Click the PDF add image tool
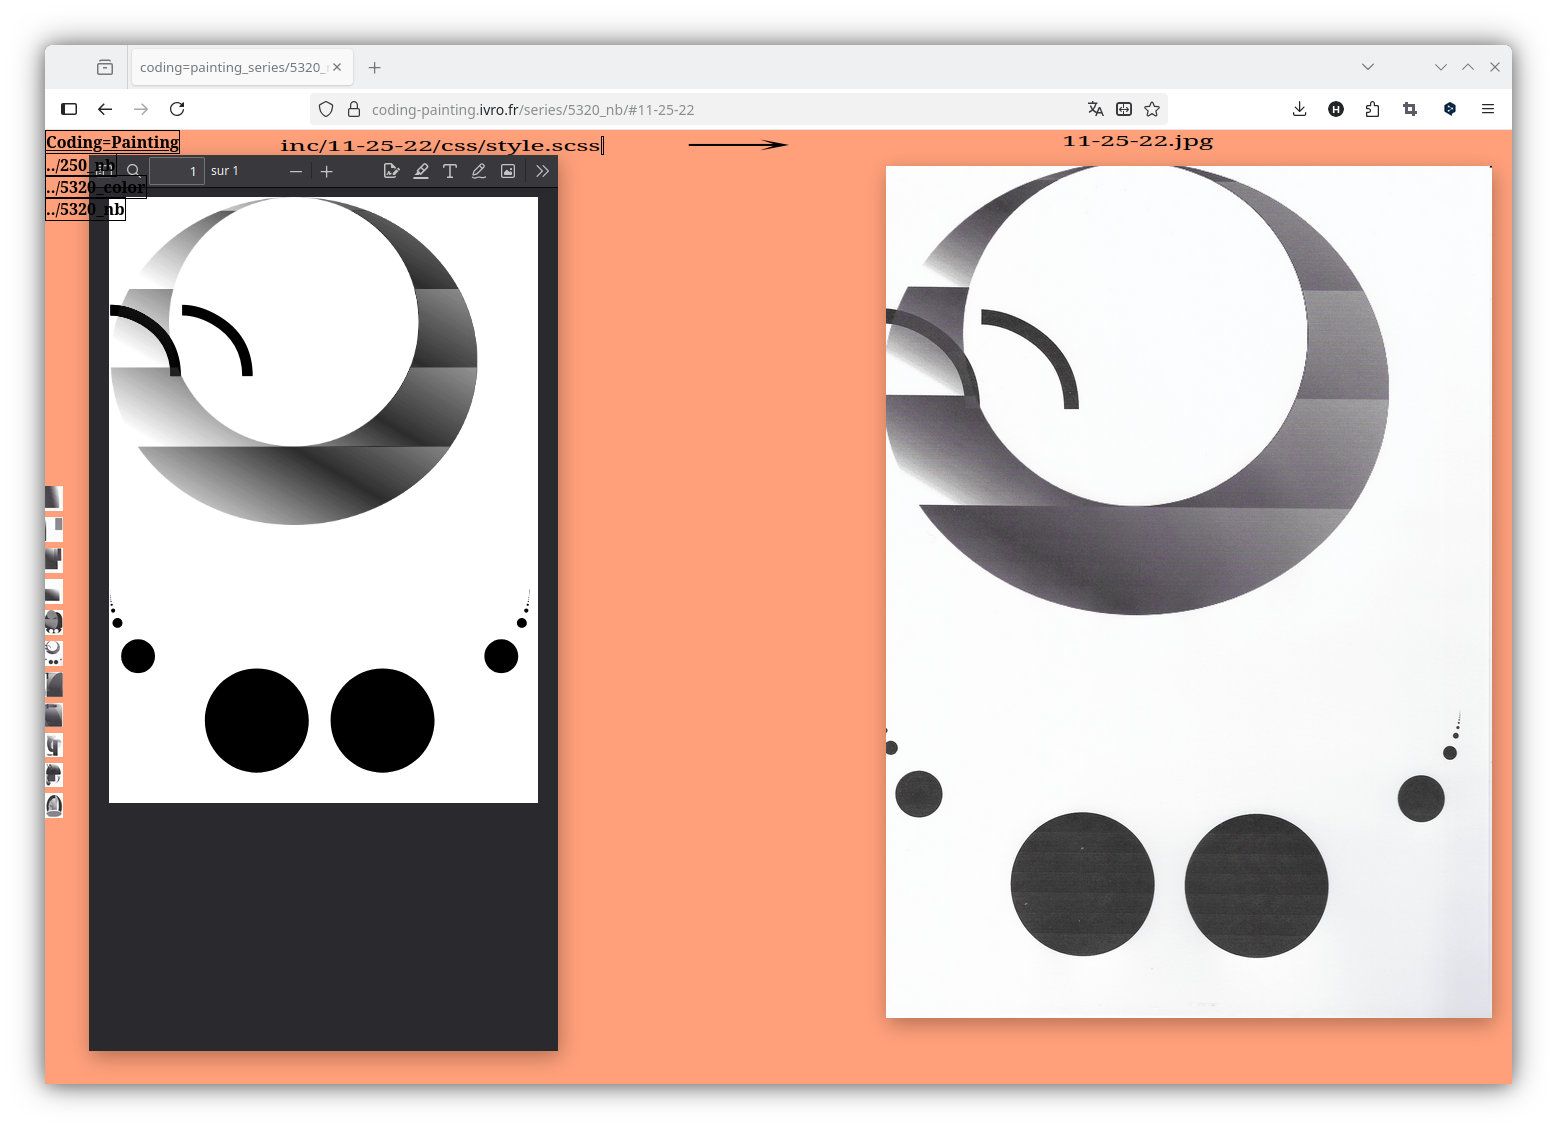Viewport: 1557px width, 1129px height. tap(508, 171)
